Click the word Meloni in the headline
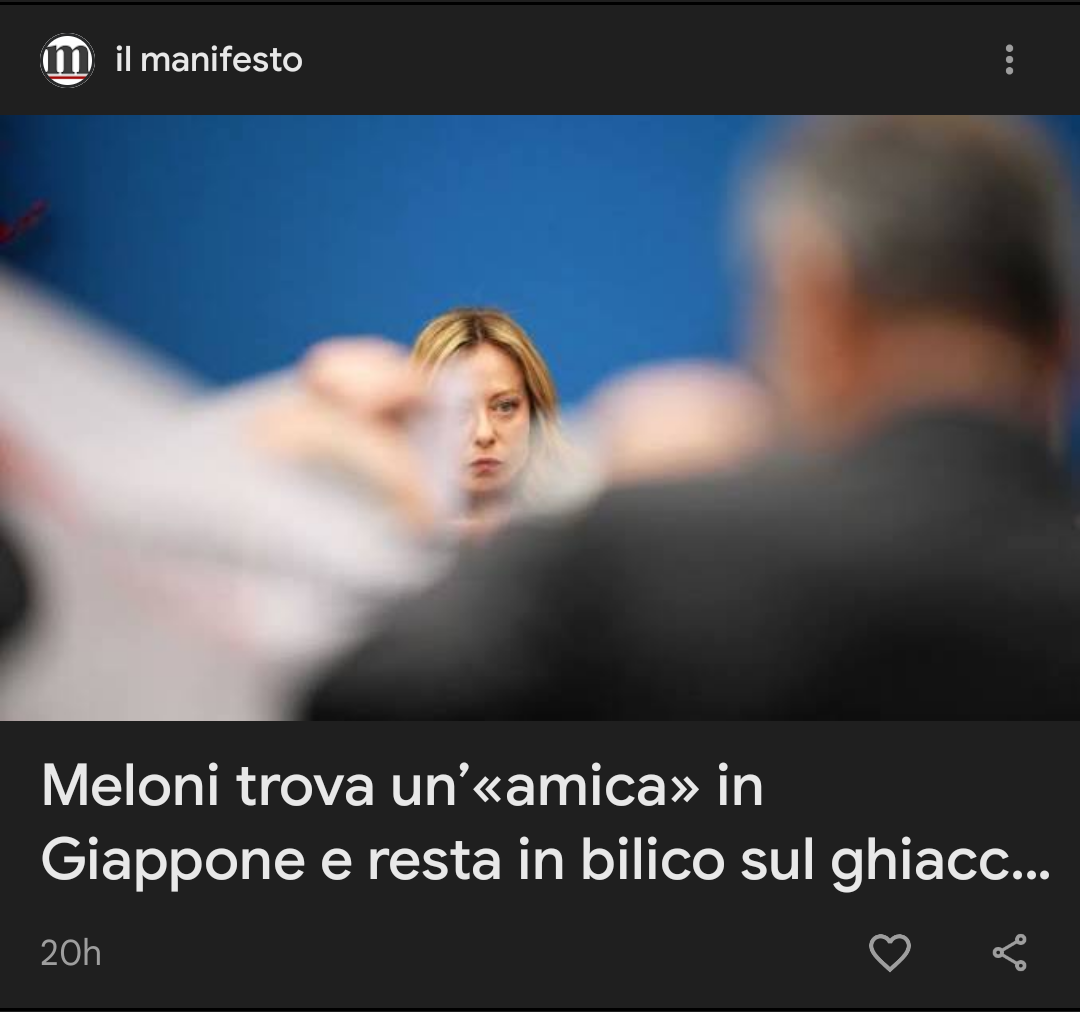Image resolution: width=1080 pixels, height=1012 pixels. click(130, 785)
